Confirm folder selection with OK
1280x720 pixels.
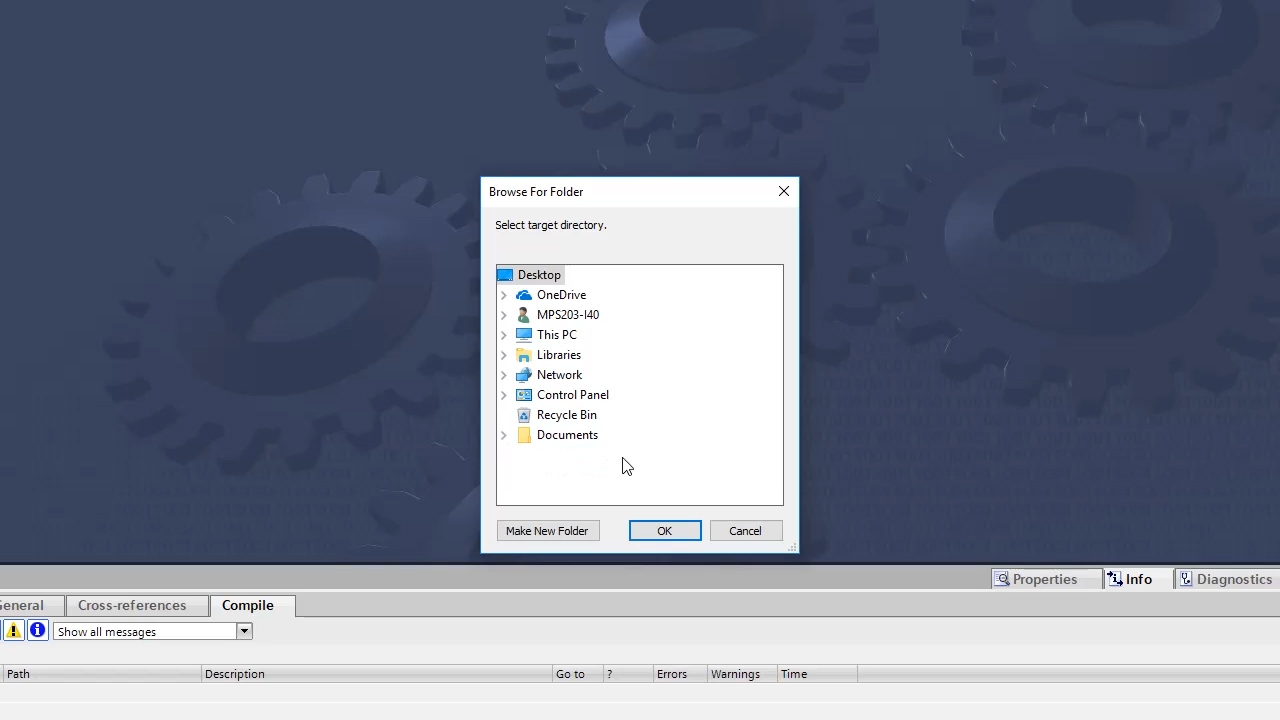tap(664, 531)
